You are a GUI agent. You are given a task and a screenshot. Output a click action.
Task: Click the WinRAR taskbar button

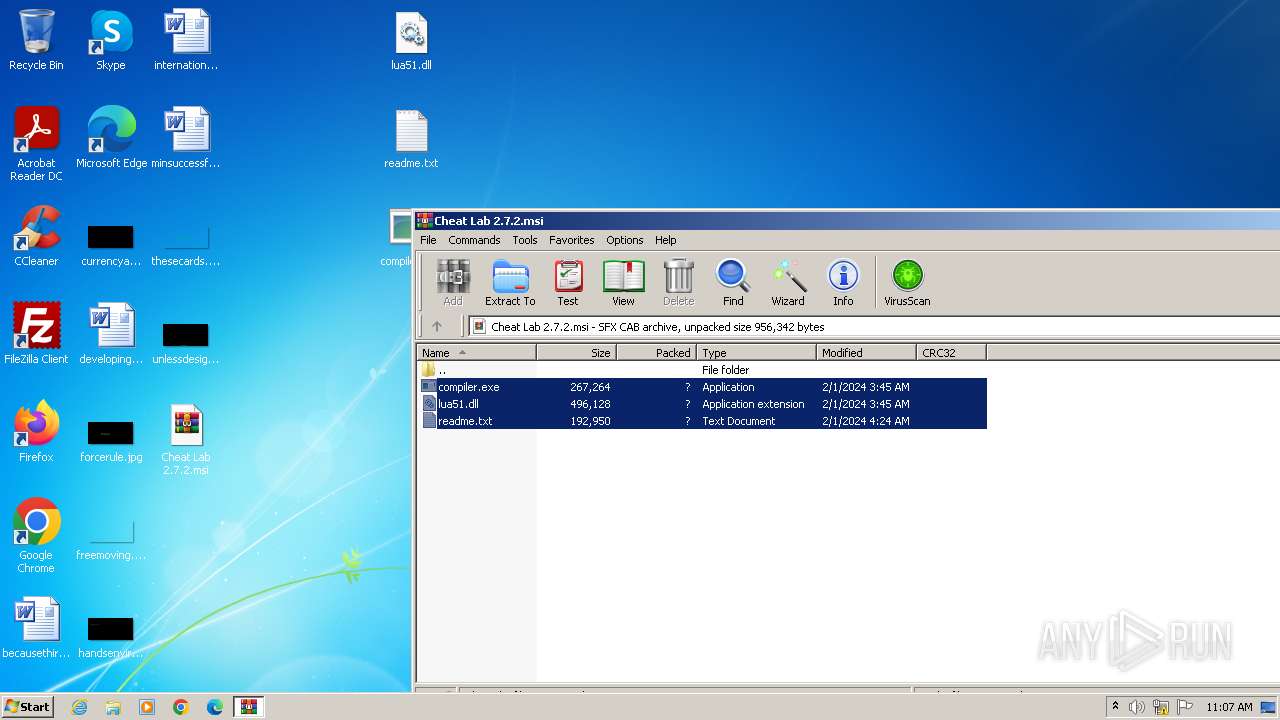tap(249, 707)
